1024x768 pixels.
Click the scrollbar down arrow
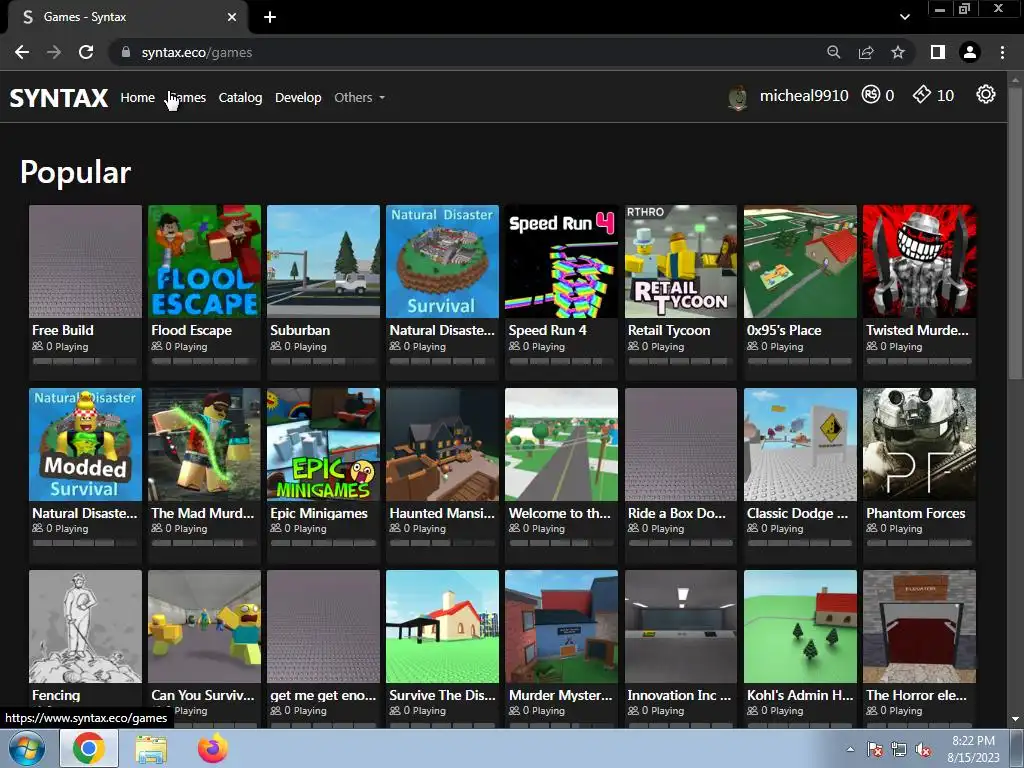pyautogui.click(x=1015, y=719)
